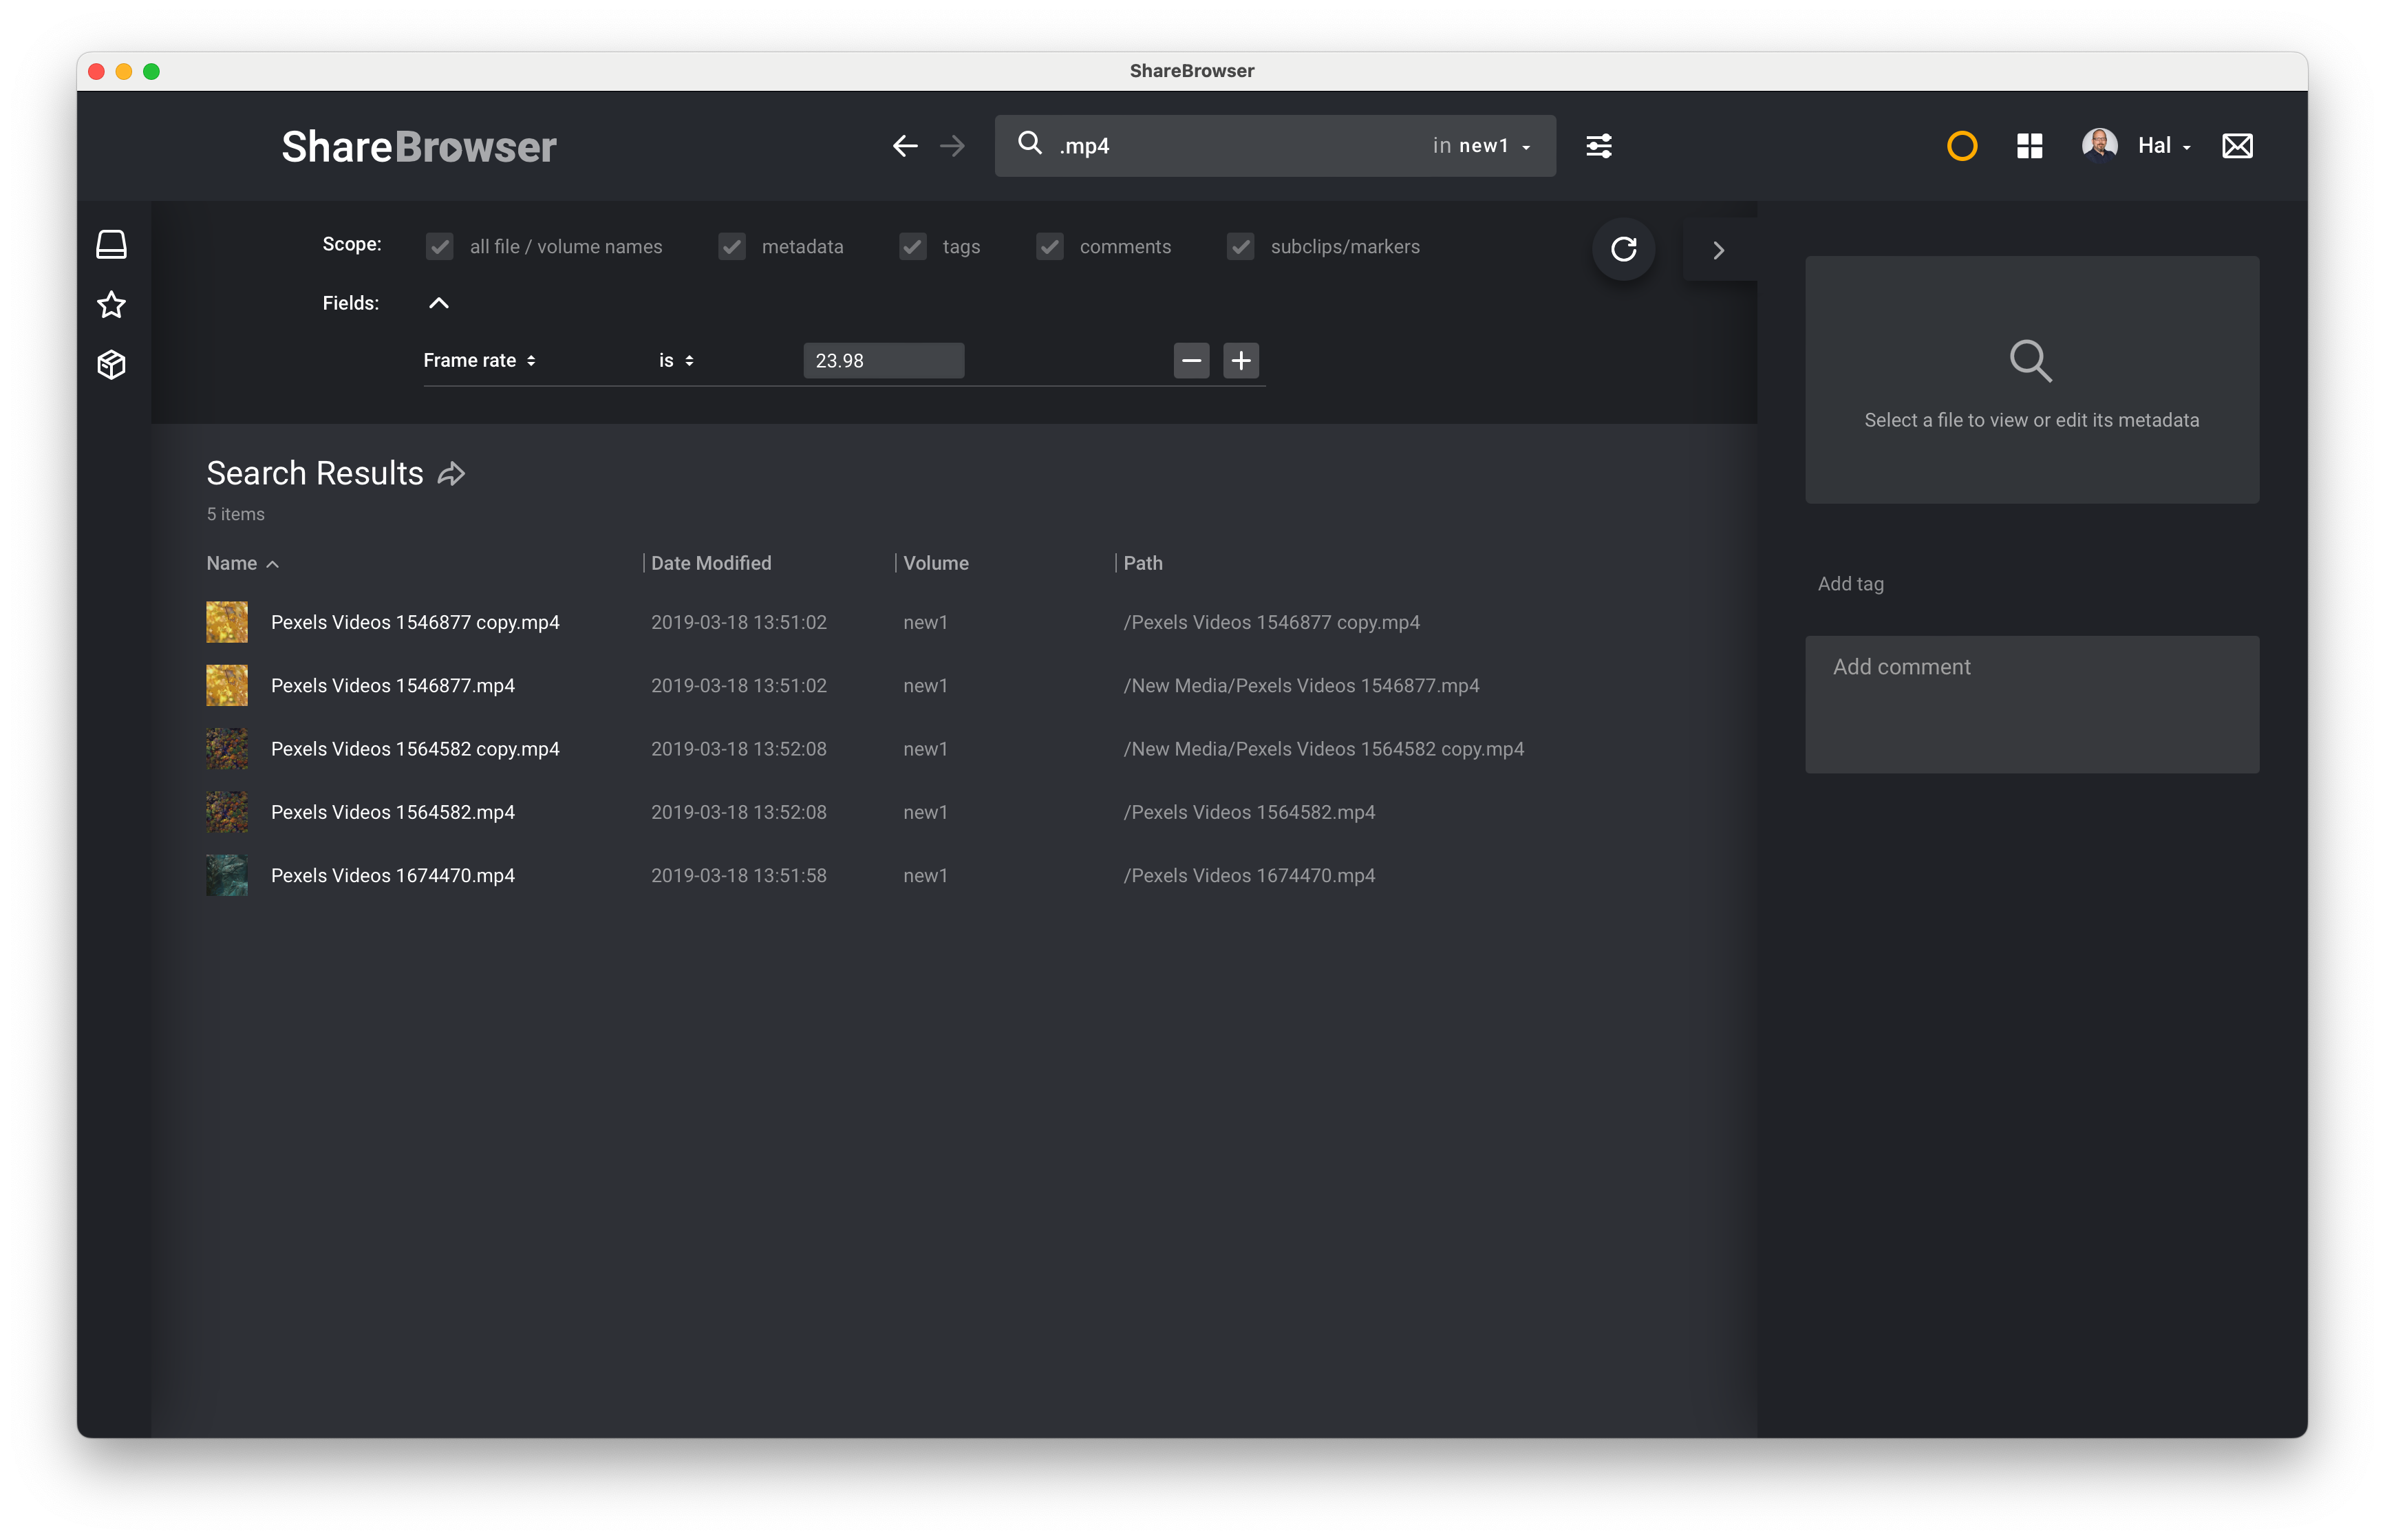Image resolution: width=2385 pixels, height=1540 pixels.
Task: Select file name Pexels Videos 1674470.mp4
Action: [393, 876]
